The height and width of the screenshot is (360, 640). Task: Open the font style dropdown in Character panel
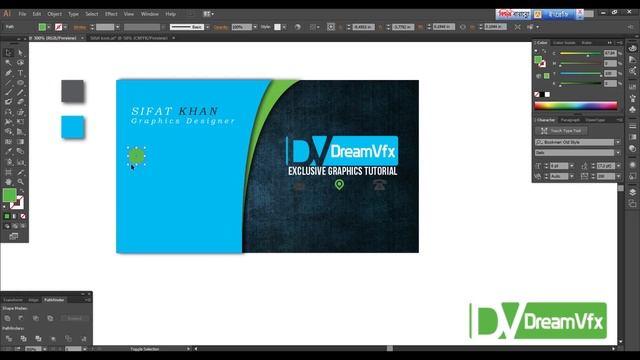pyautogui.click(x=618, y=152)
